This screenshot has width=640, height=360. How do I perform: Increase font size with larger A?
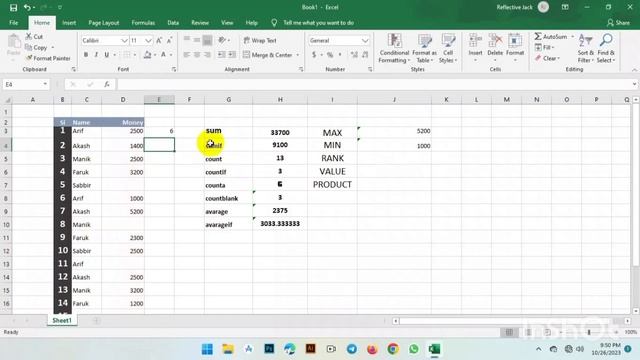[159, 40]
